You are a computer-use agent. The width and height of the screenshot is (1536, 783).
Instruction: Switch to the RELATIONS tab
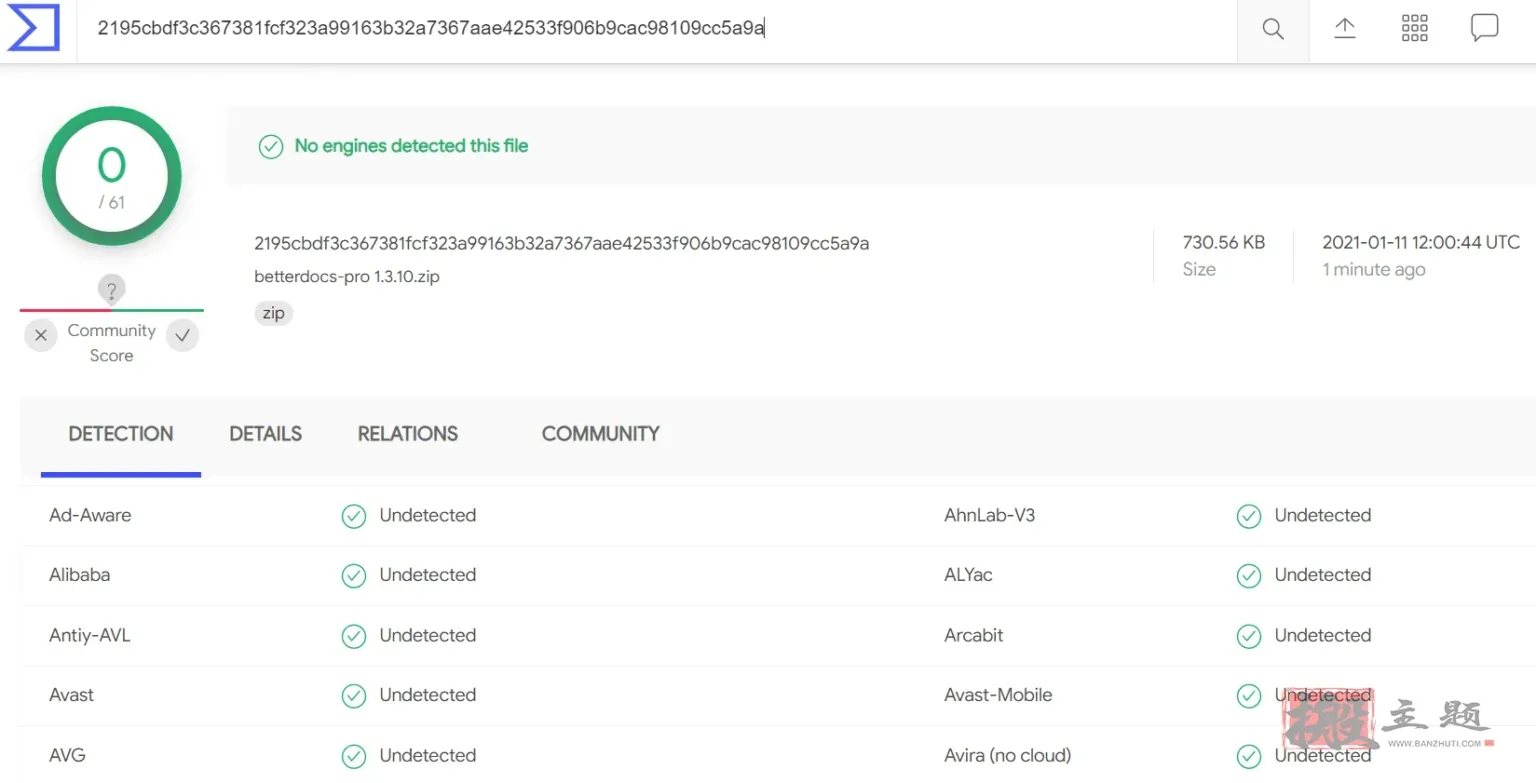point(408,434)
